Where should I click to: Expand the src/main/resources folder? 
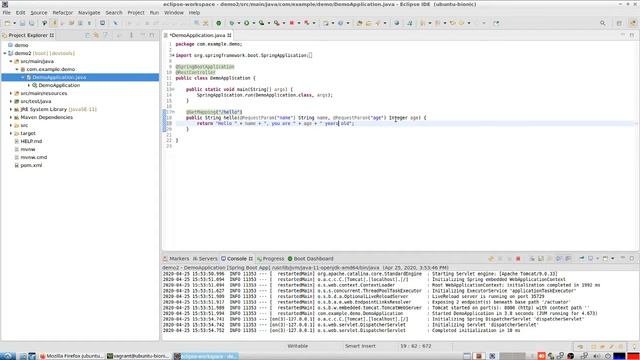[x=11, y=93]
